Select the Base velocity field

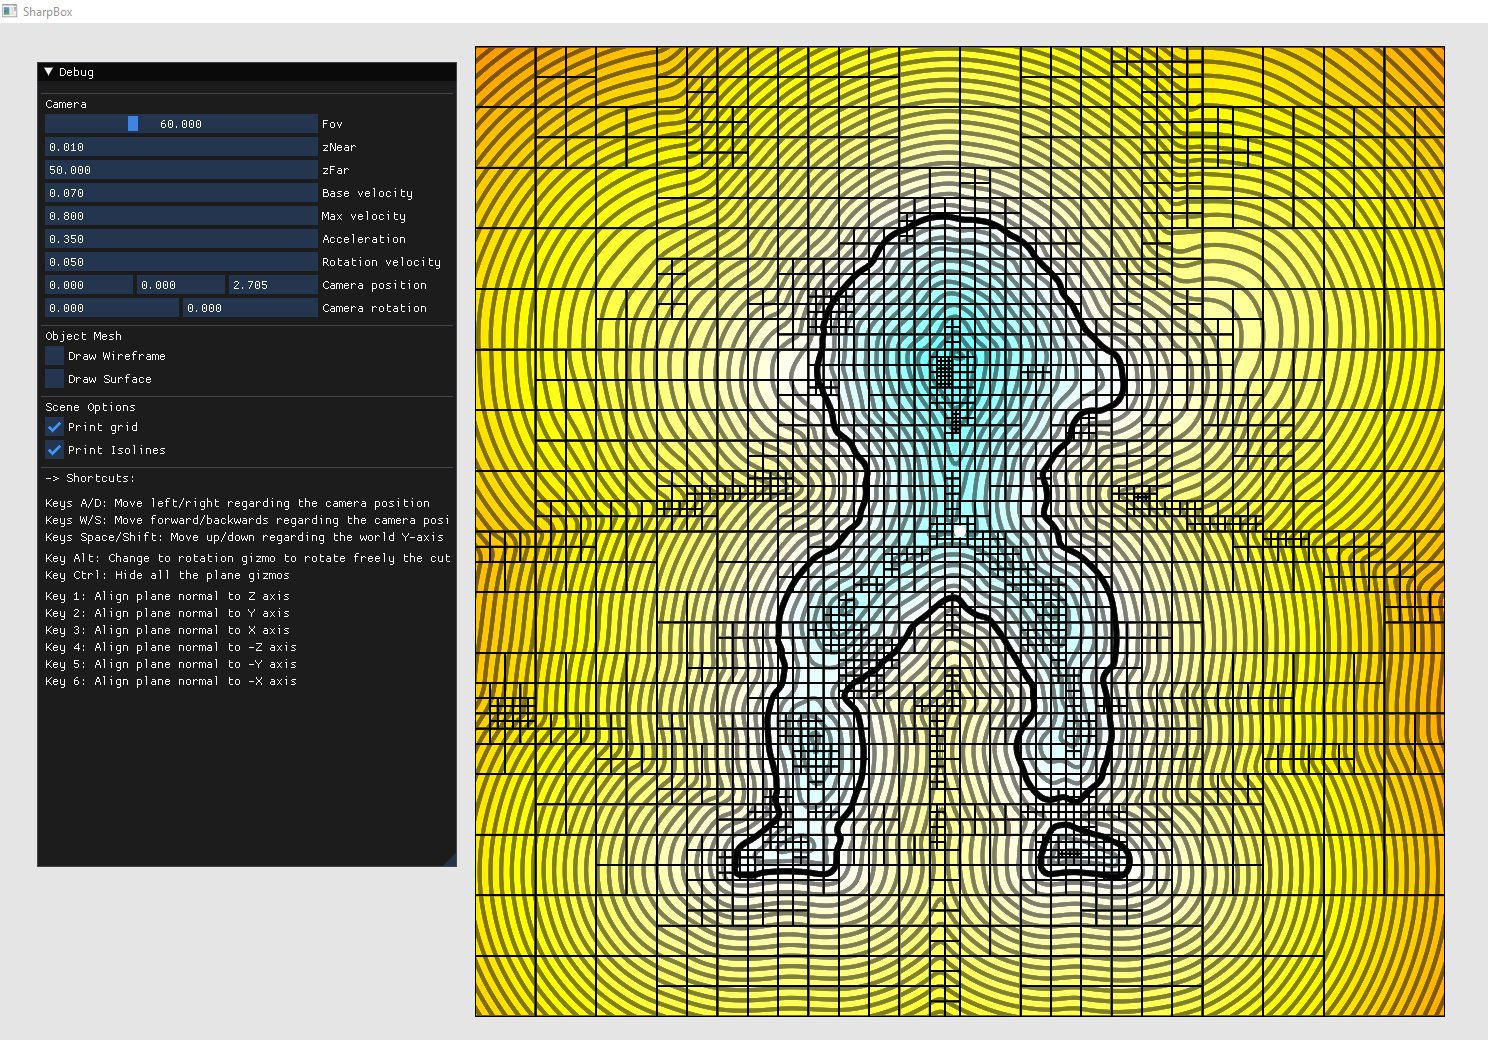click(181, 193)
